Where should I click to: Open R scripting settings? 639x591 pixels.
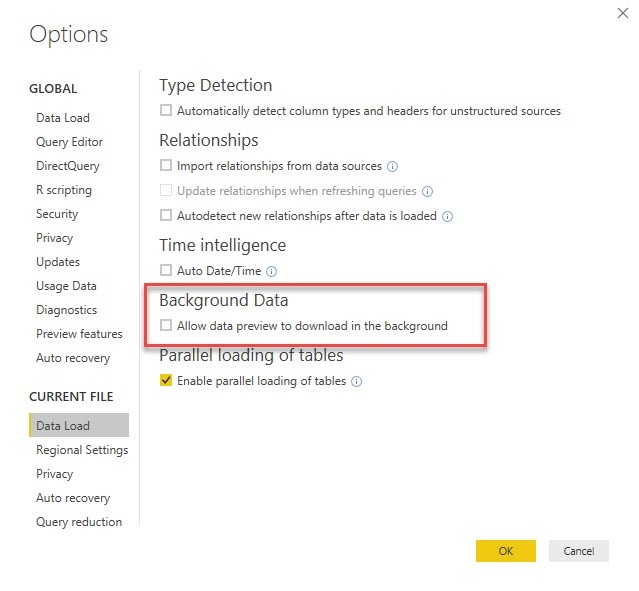coord(64,190)
